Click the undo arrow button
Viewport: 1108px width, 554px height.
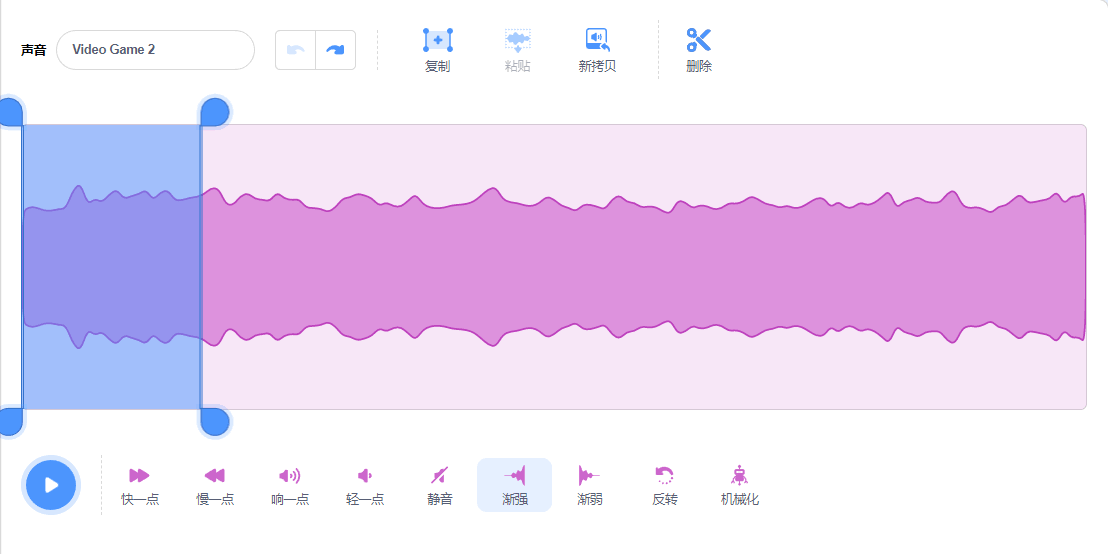296,50
